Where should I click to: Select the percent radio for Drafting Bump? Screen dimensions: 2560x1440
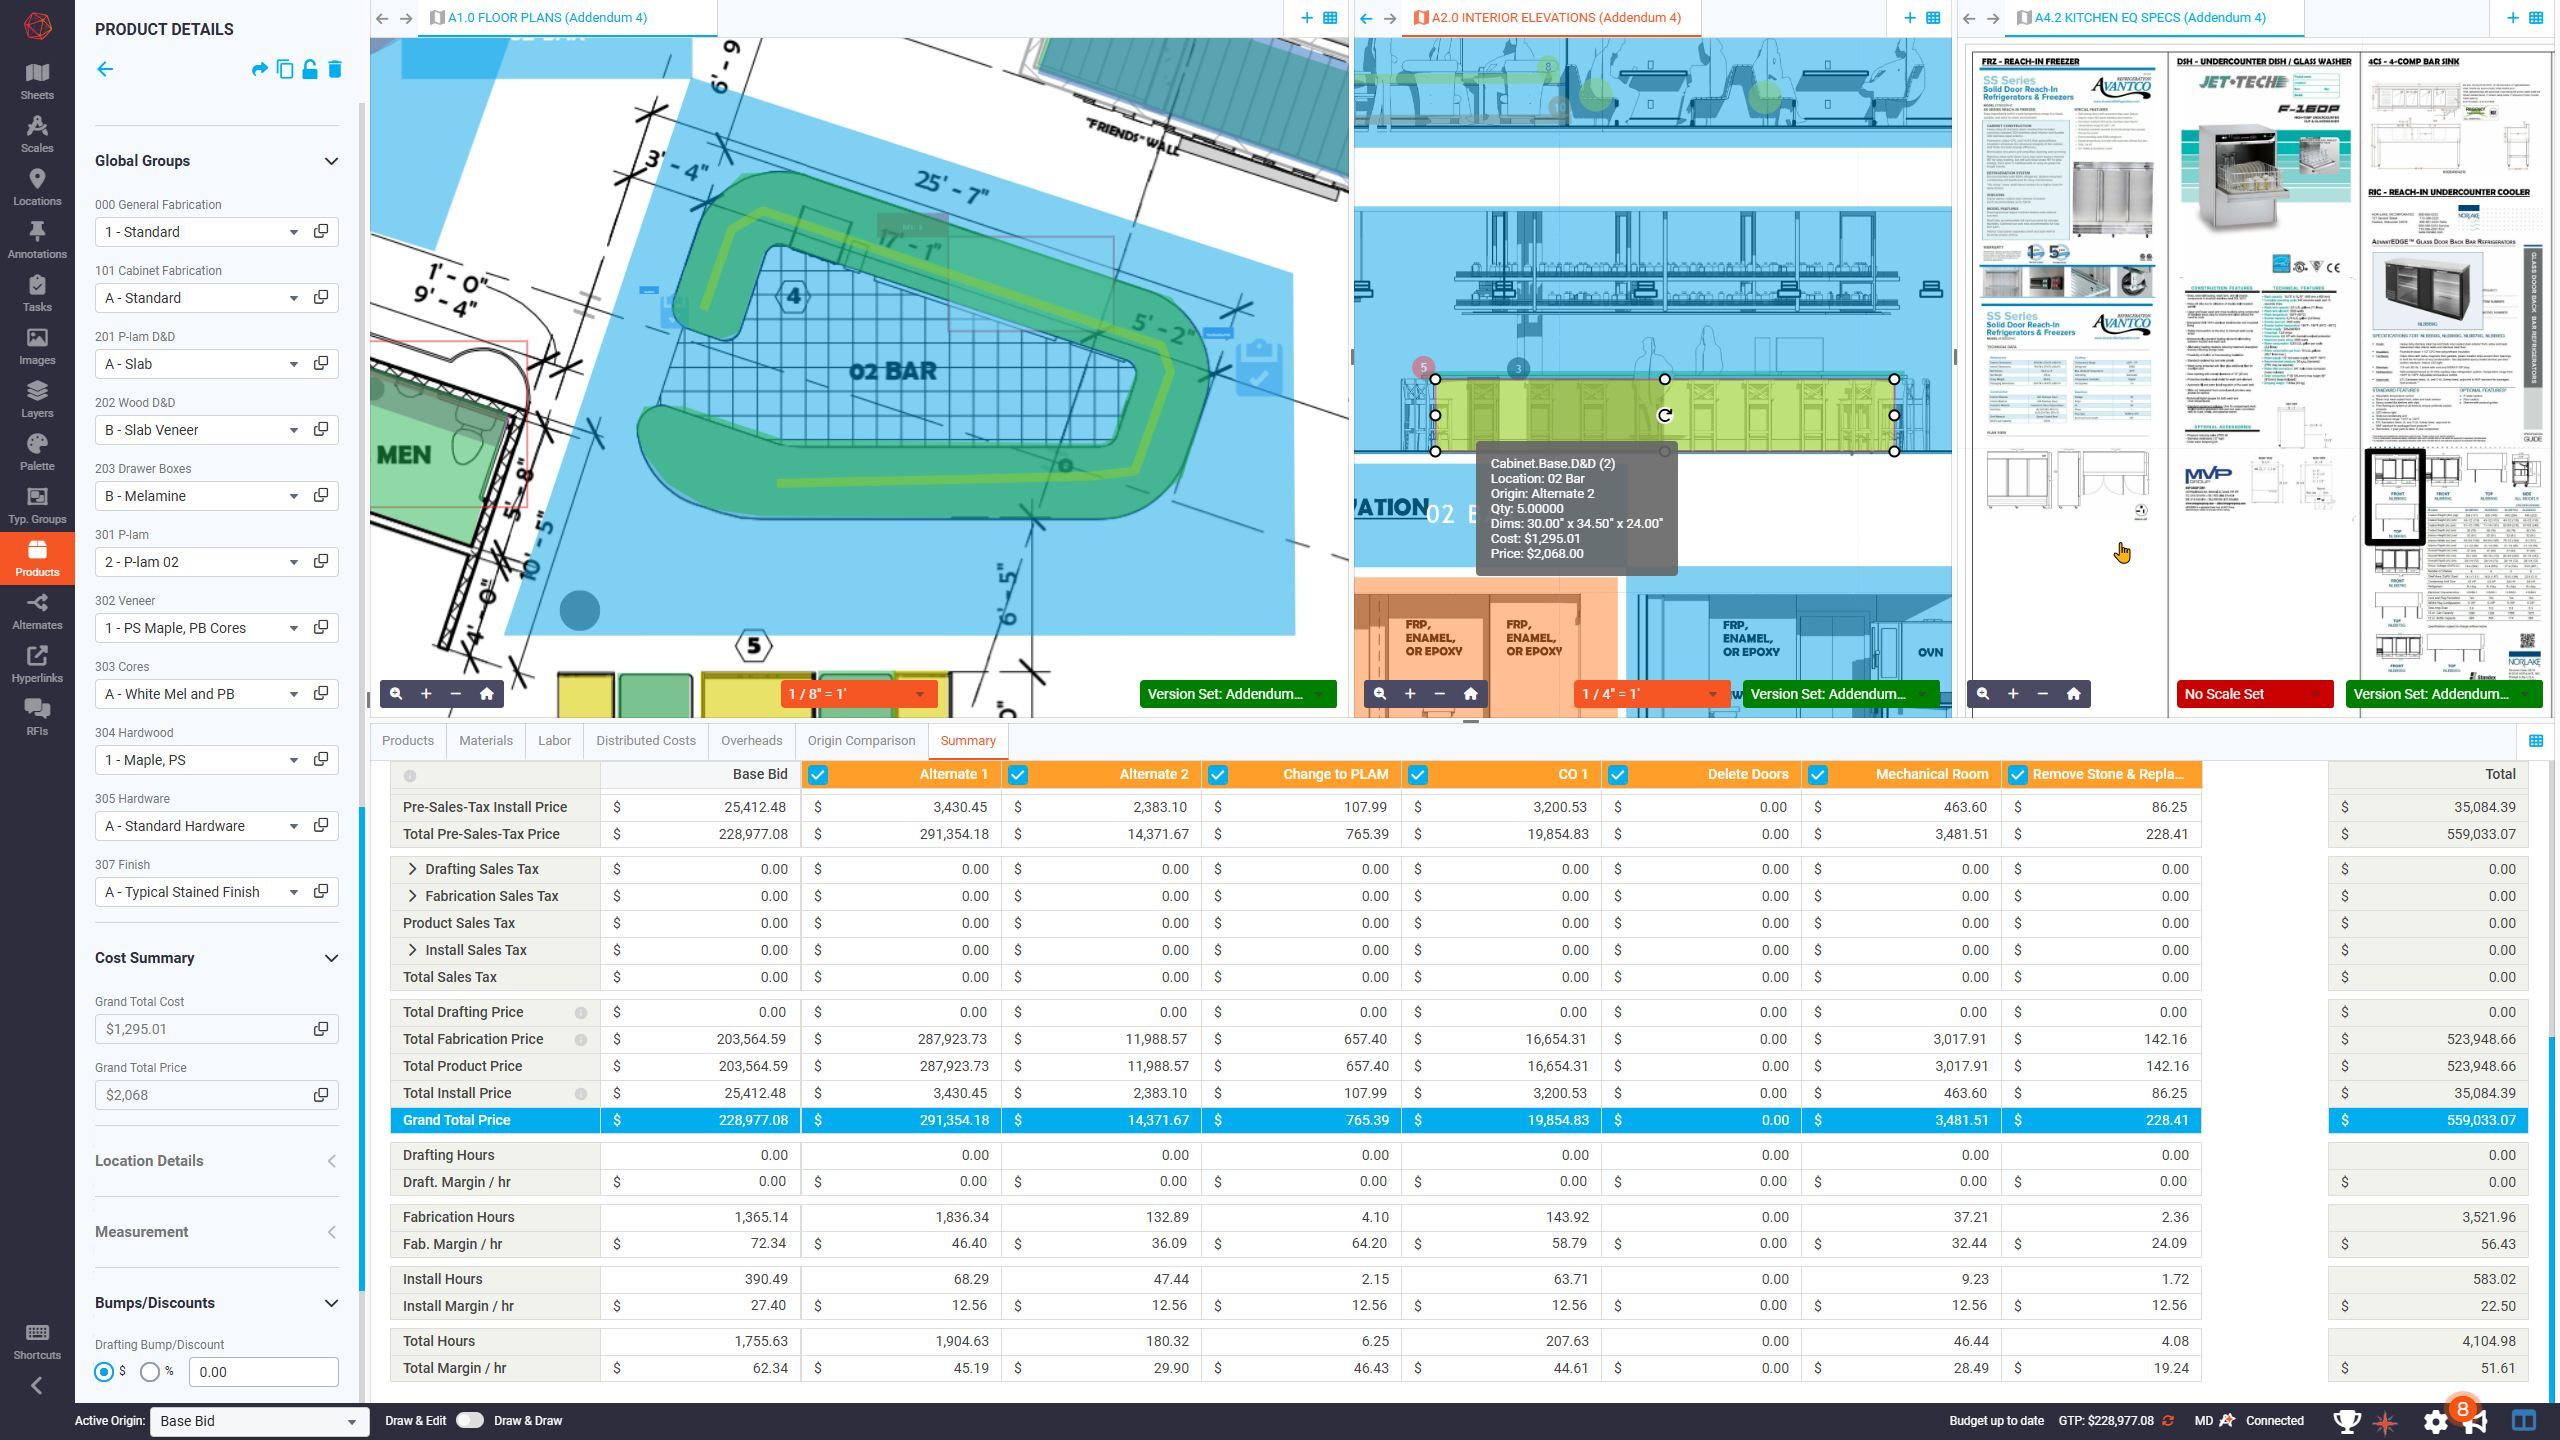click(150, 1372)
